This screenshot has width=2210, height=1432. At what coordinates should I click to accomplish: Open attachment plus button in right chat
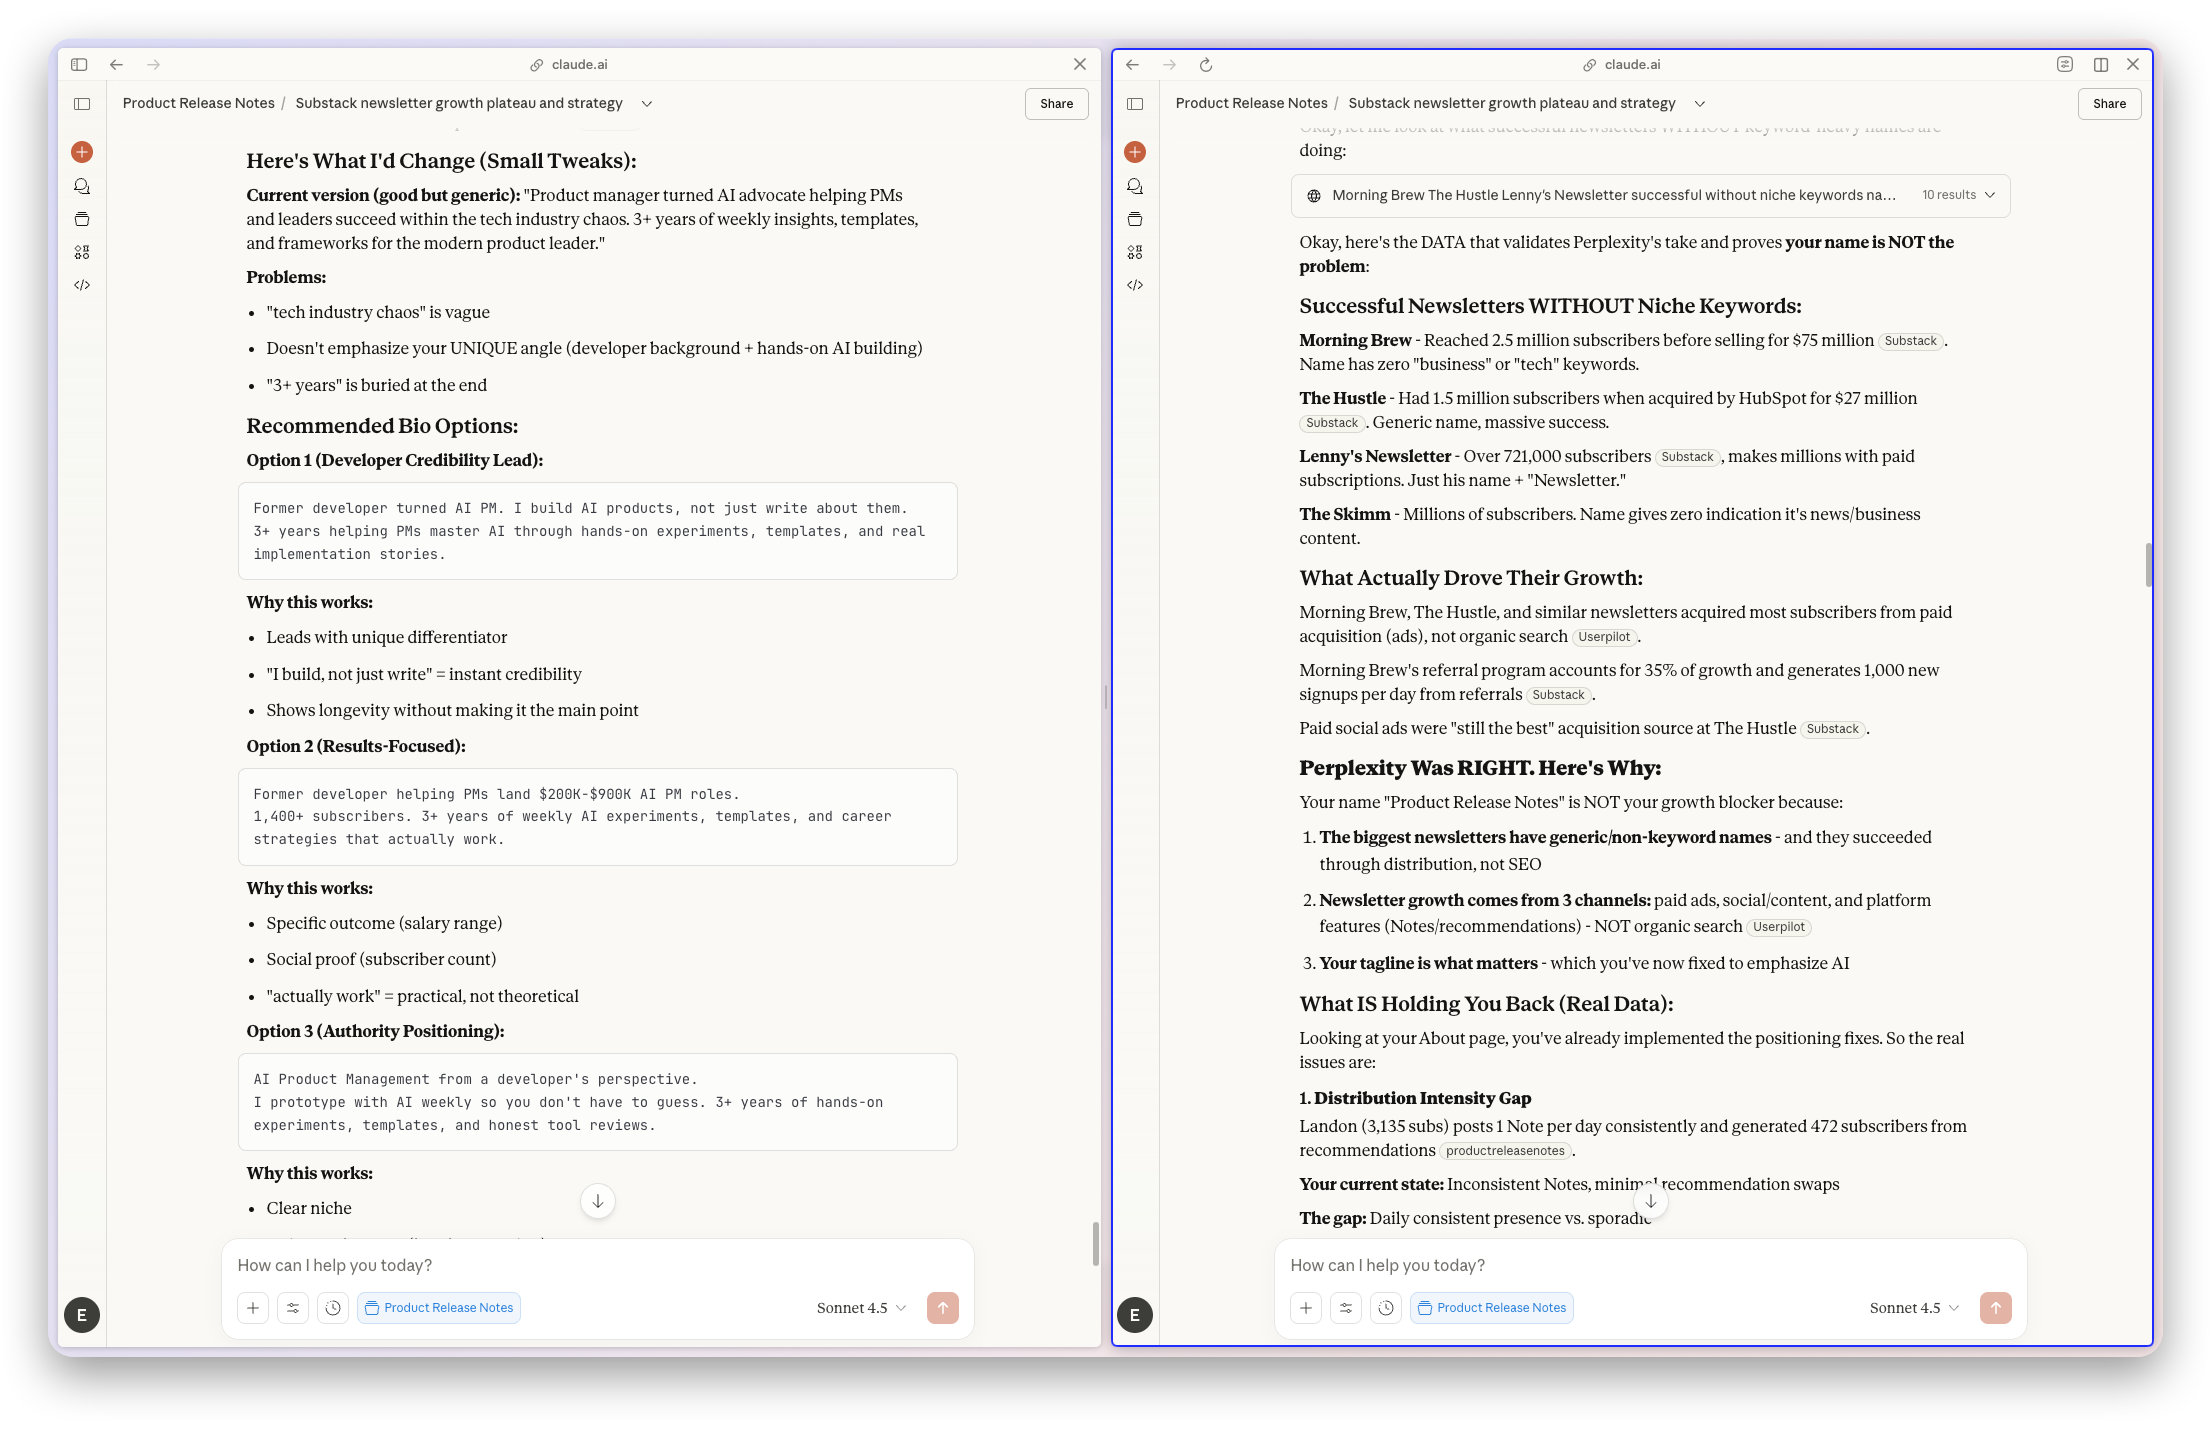click(x=1306, y=1308)
